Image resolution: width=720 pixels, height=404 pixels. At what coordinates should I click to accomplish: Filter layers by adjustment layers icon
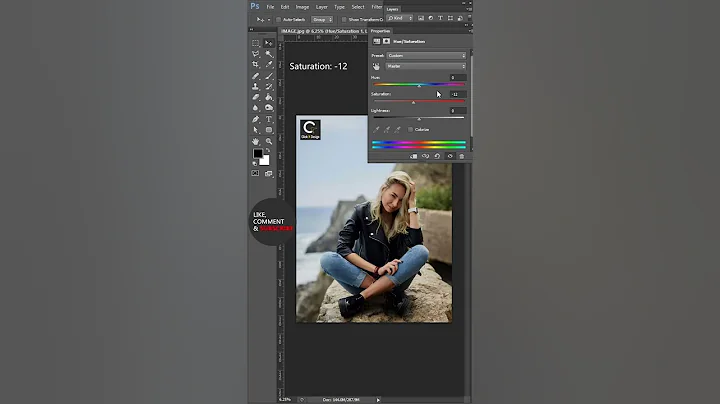pos(430,18)
